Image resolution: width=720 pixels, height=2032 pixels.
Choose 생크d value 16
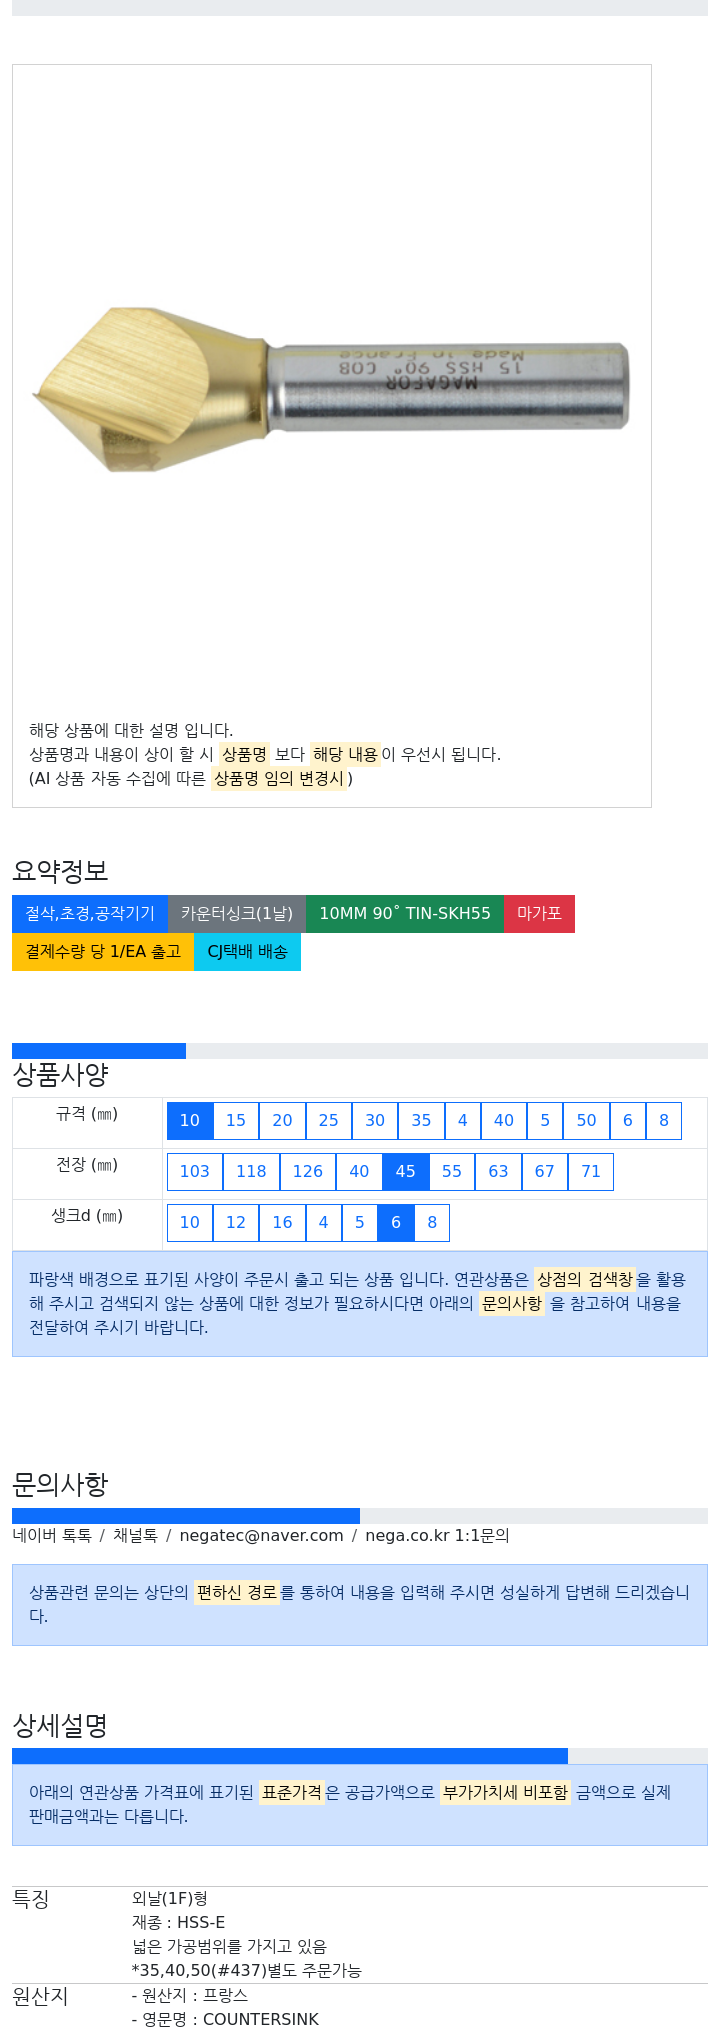[x=282, y=1223]
